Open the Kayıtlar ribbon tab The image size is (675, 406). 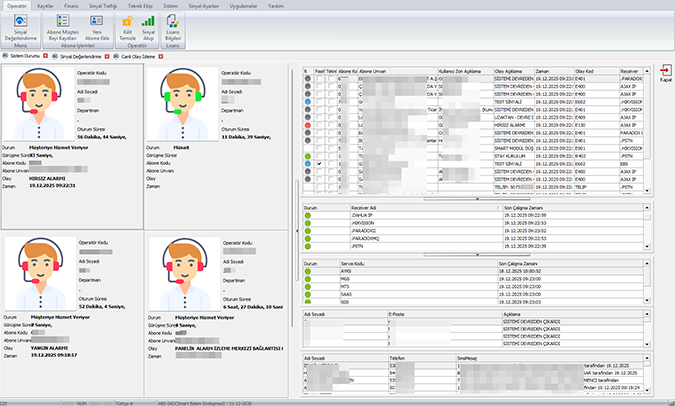(x=44, y=5)
